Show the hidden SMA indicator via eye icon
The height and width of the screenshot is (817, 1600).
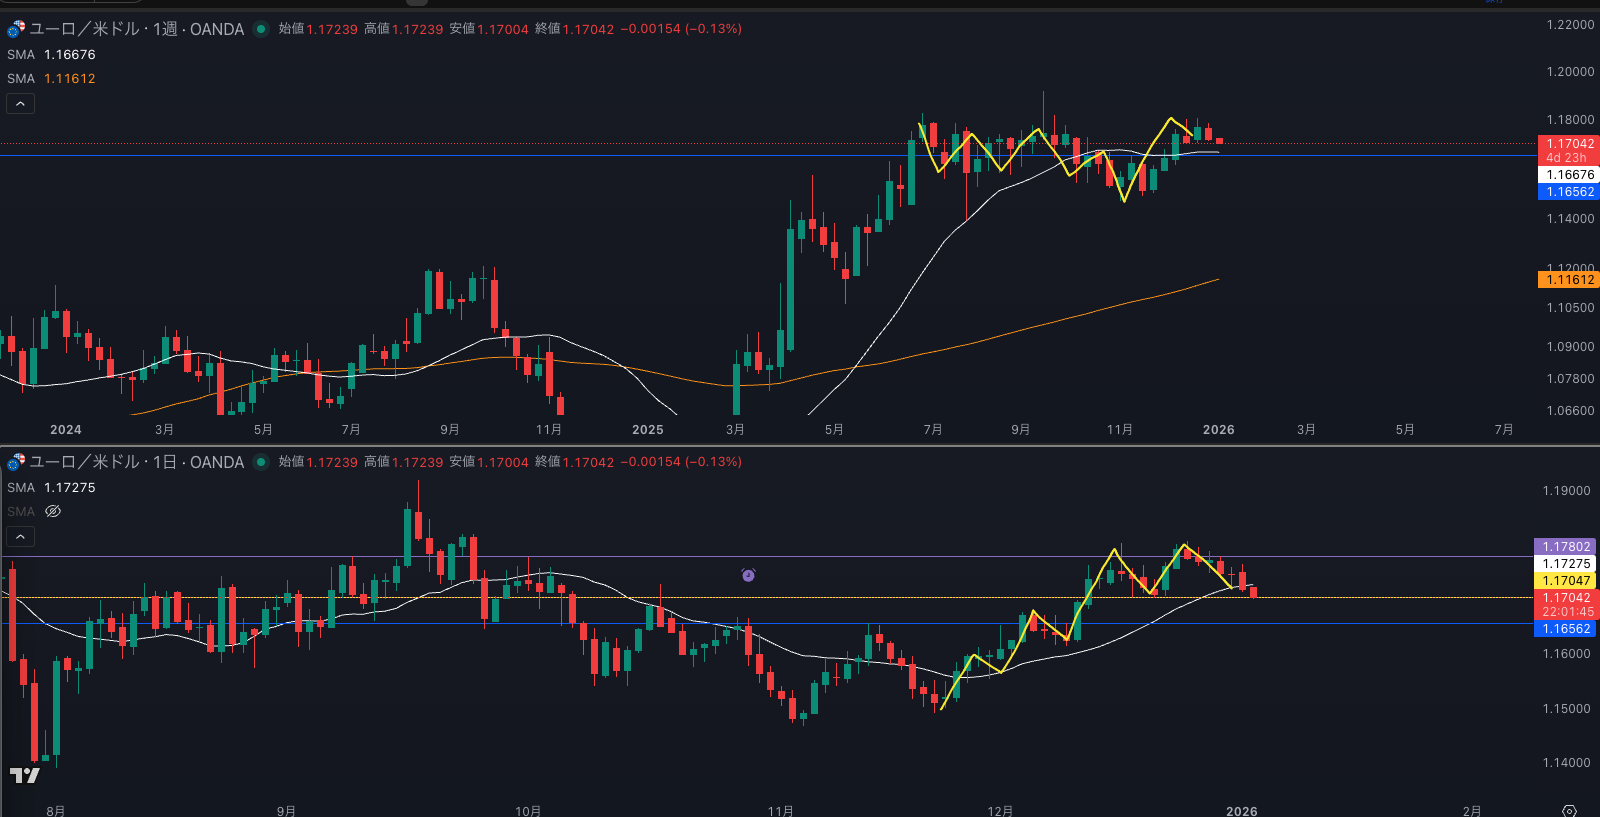53,511
